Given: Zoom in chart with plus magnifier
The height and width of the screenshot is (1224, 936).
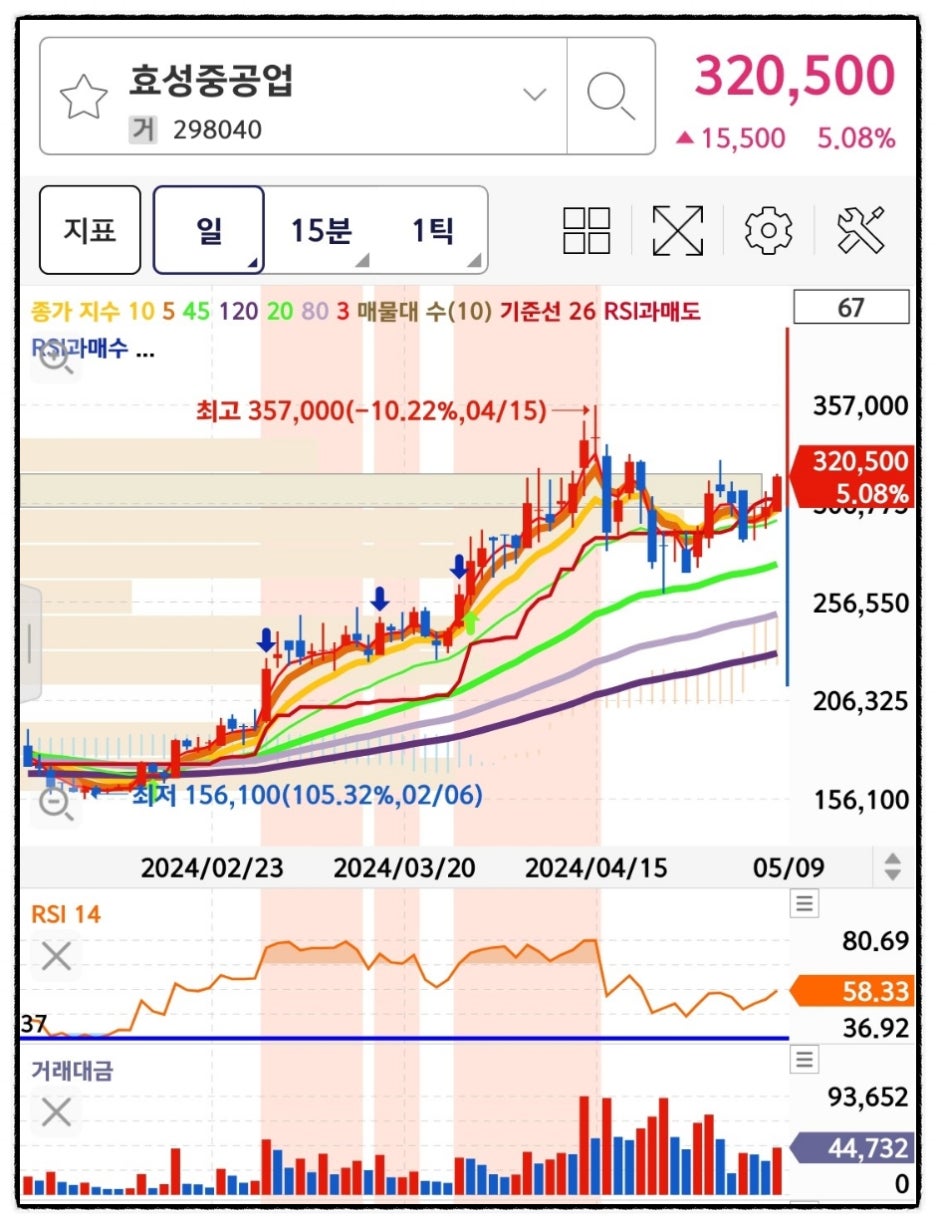Looking at the screenshot, I should pyautogui.click(x=56, y=359).
